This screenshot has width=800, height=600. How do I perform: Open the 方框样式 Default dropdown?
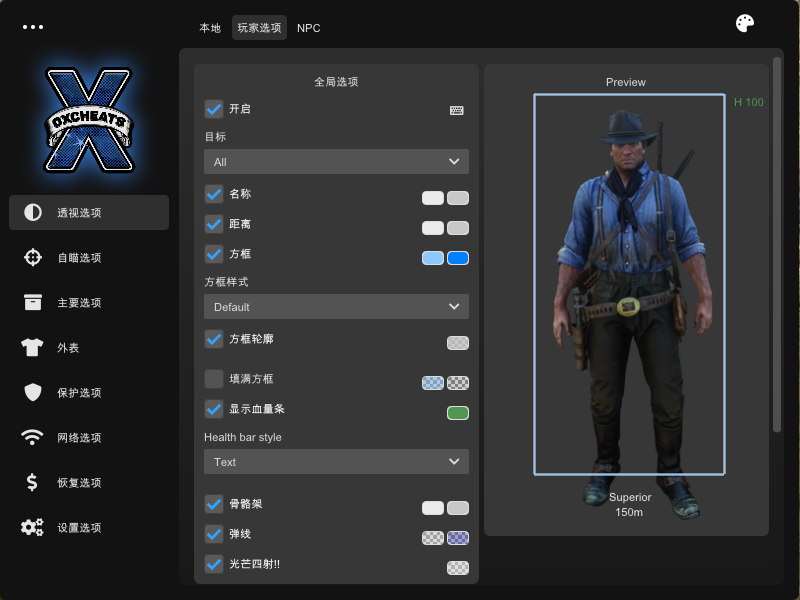[336, 307]
